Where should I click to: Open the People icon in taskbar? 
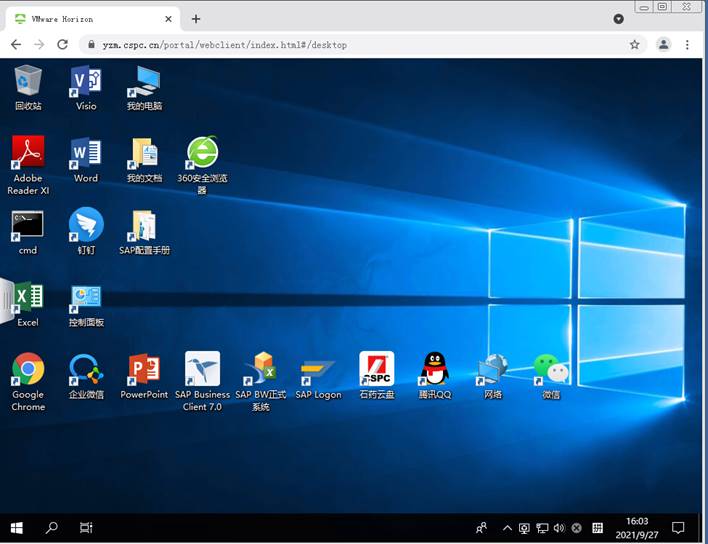click(x=481, y=528)
